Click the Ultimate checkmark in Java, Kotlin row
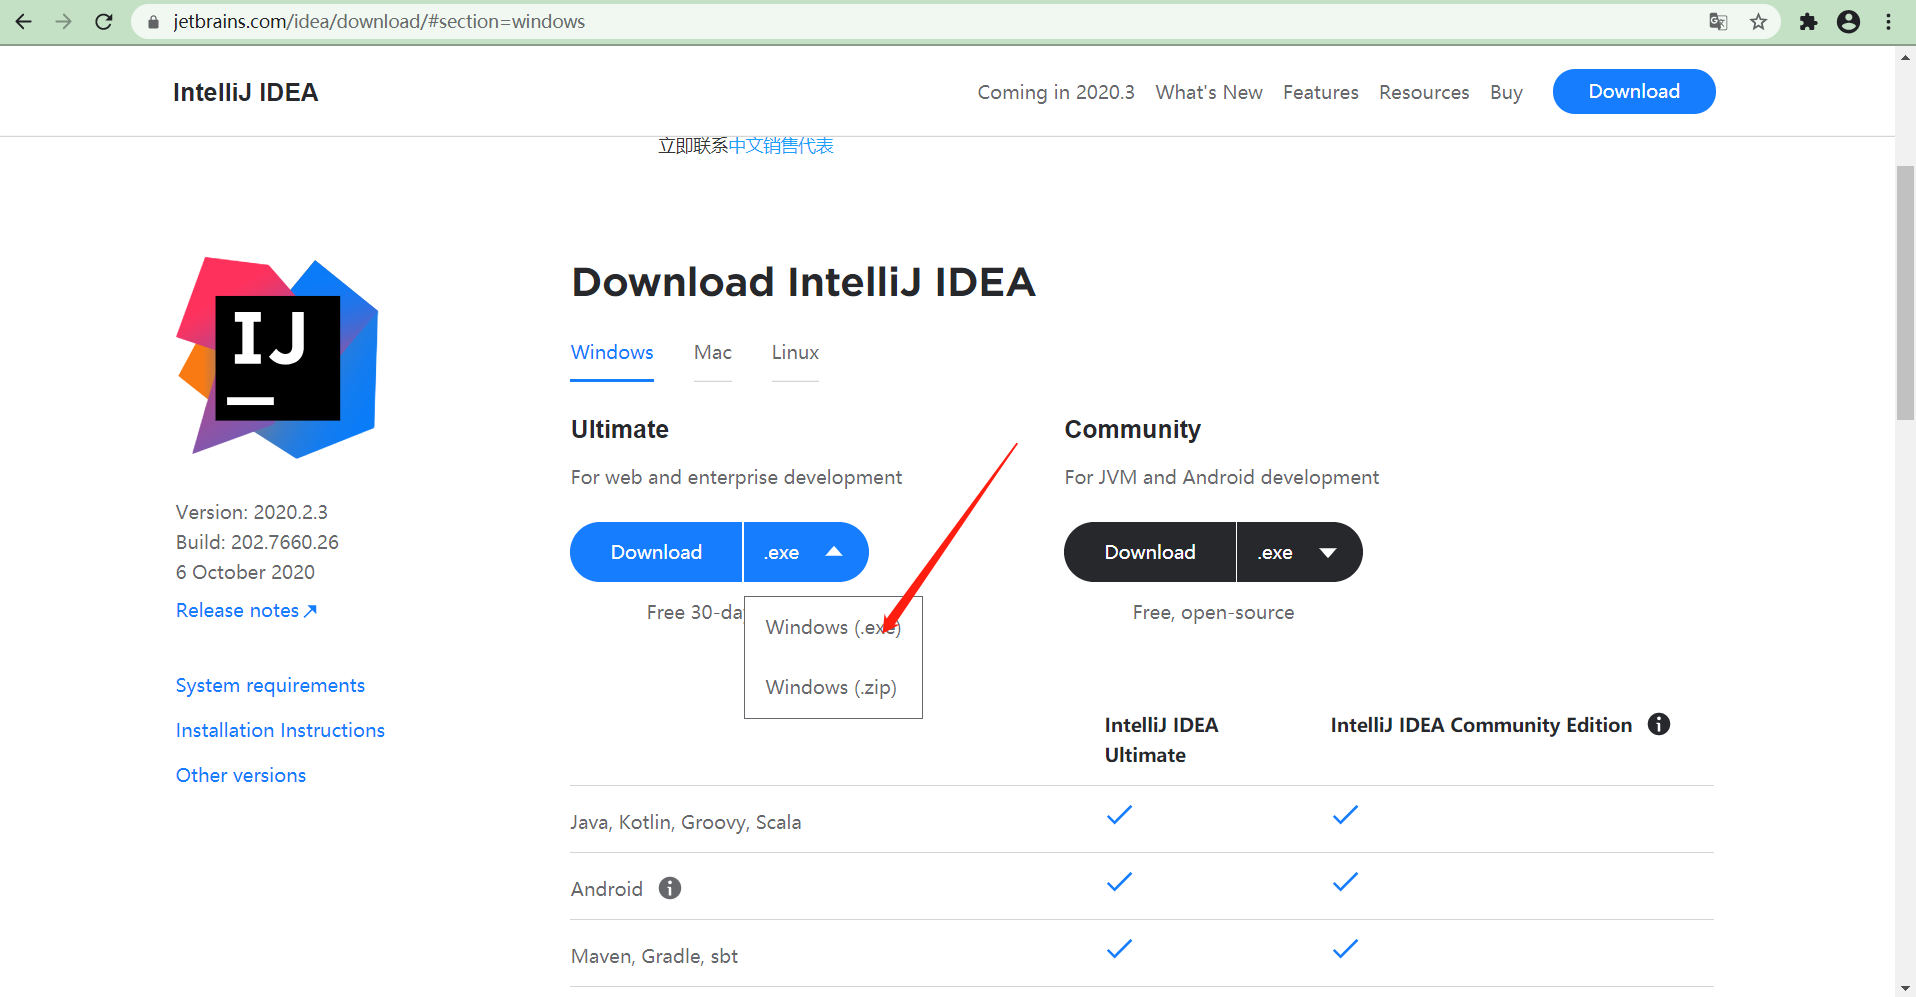The width and height of the screenshot is (1916, 997). click(x=1119, y=815)
